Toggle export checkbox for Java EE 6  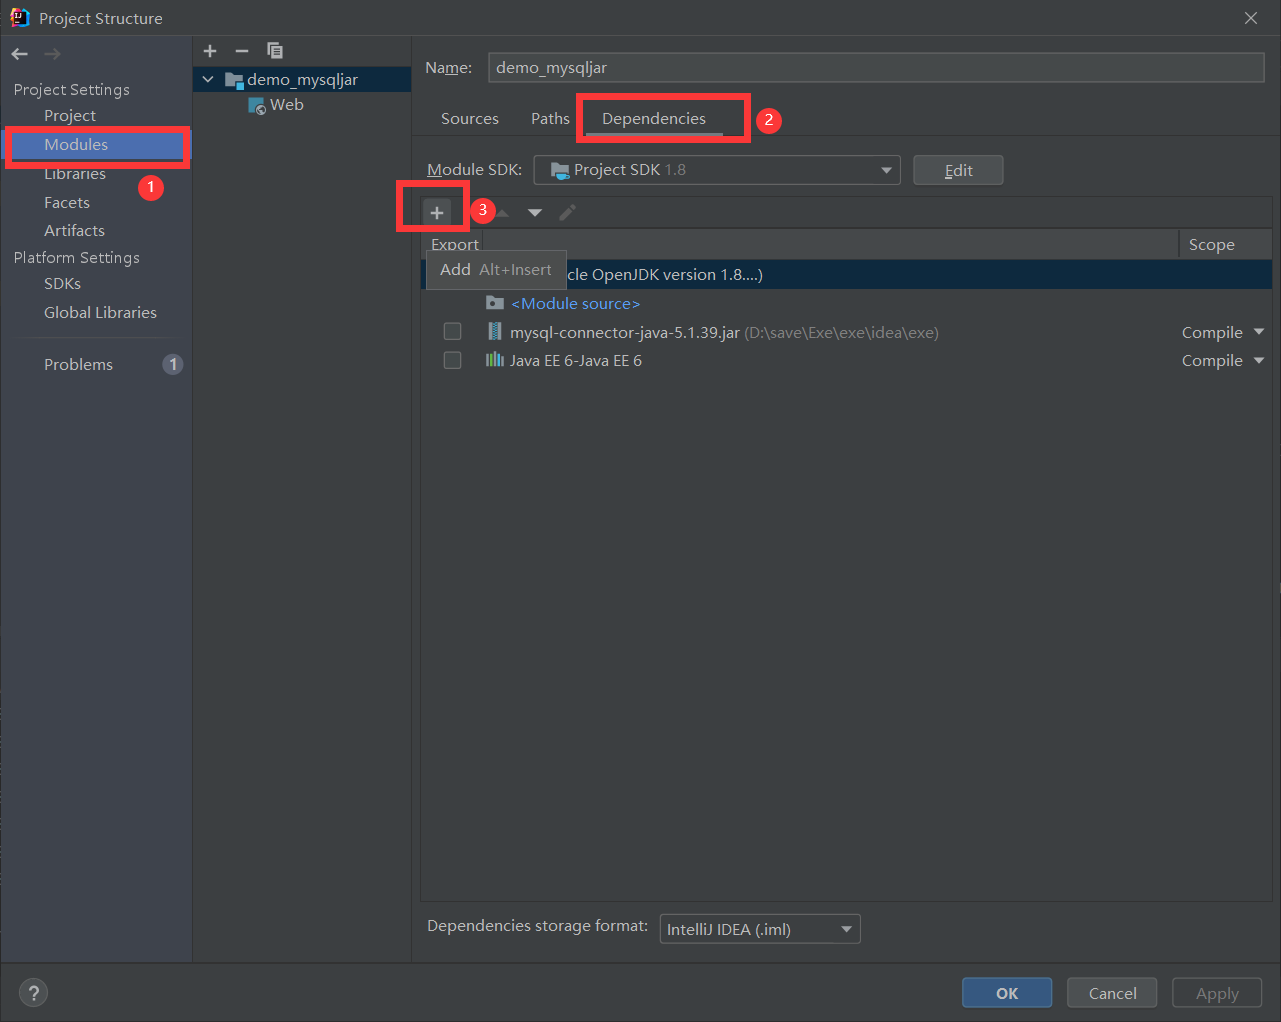pyautogui.click(x=452, y=360)
